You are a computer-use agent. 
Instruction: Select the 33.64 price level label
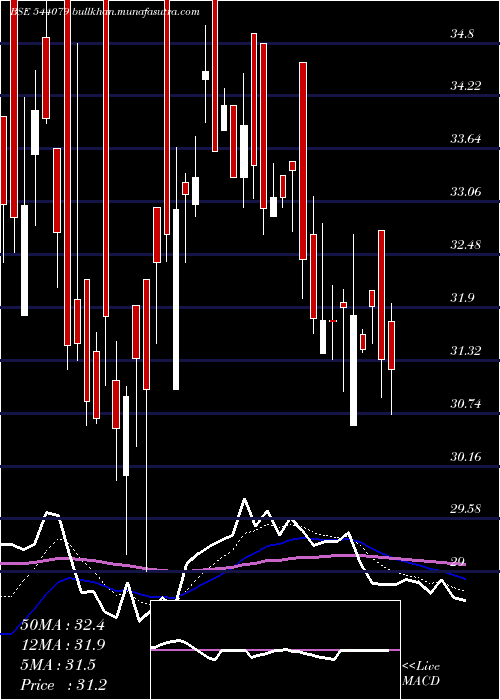[x=465, y=139]
